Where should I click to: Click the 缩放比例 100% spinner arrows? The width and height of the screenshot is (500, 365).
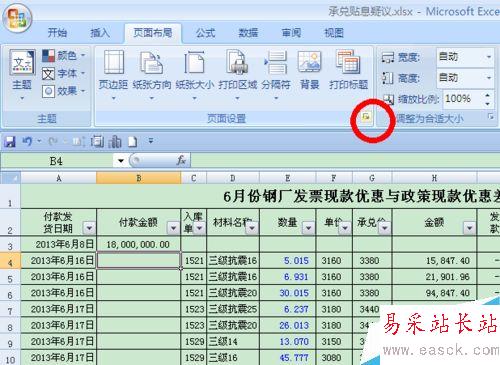pyautogui.click(x=488, y=99)
